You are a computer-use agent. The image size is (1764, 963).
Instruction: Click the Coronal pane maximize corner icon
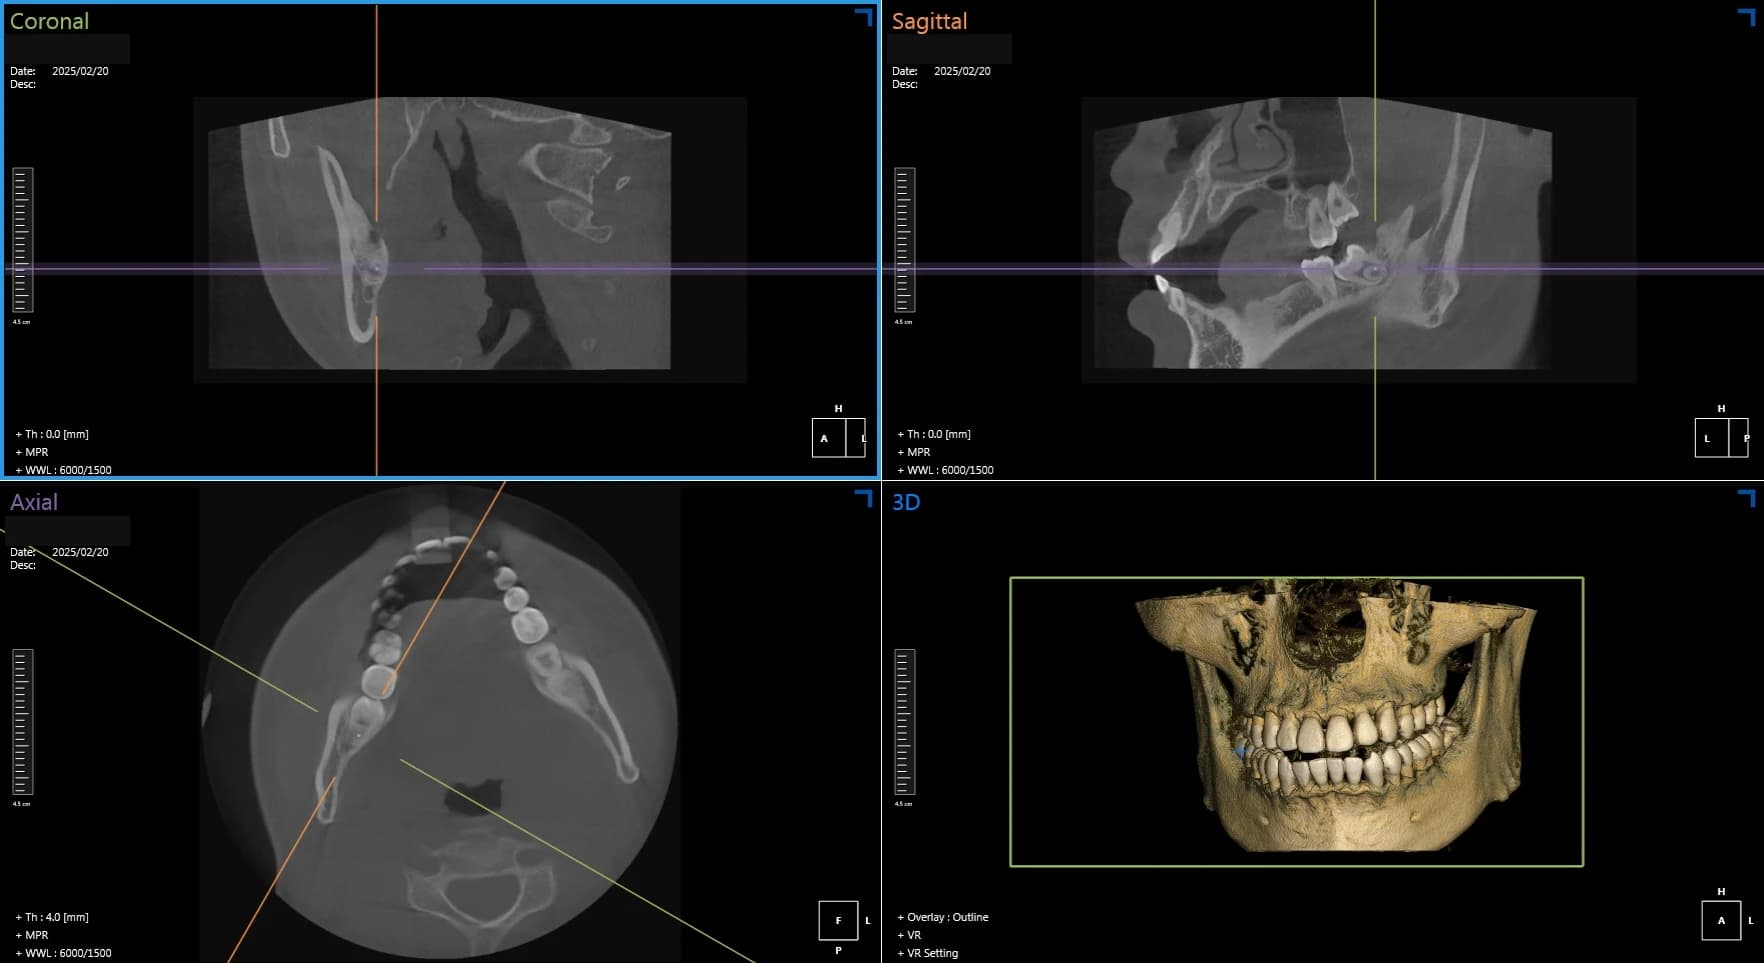point(863,16)
